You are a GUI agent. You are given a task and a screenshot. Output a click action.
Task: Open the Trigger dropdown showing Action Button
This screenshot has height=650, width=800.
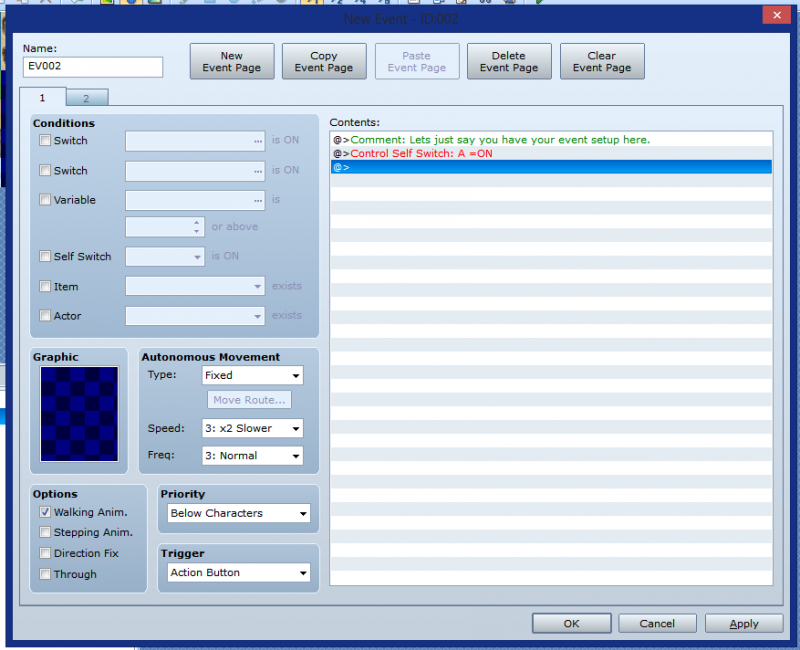click(237, 573)
